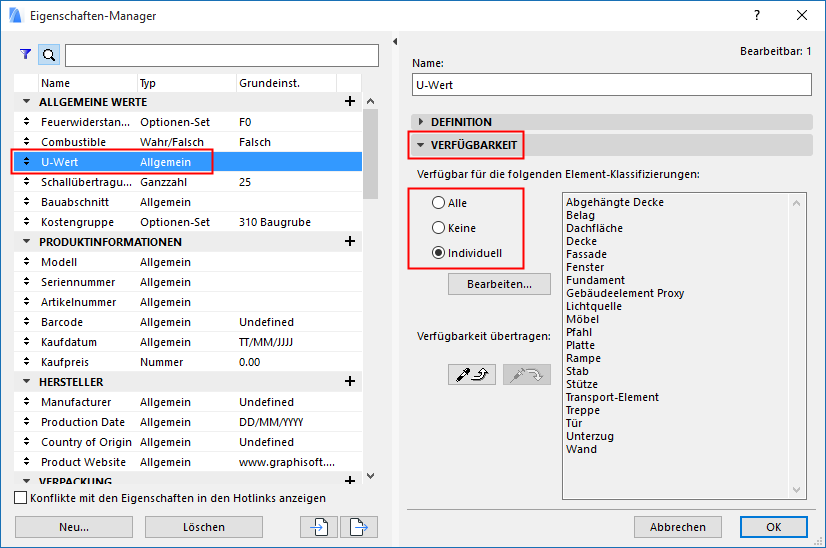Viewport: 826px width, 548px height.
Task: Pick up availability with eyedropper icon
Action: click(472, 375)
